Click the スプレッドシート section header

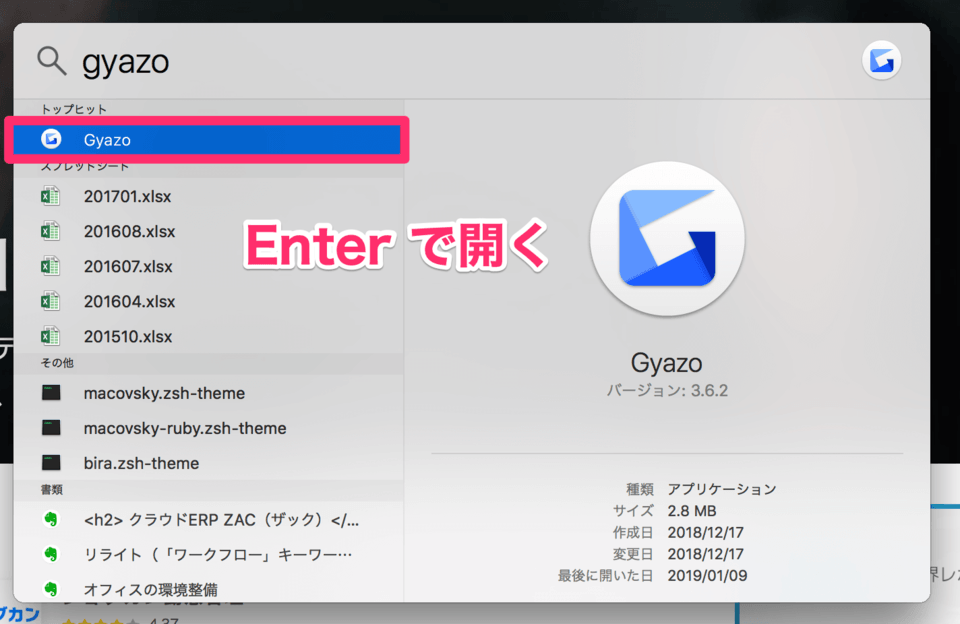click(x=76, y=166)
